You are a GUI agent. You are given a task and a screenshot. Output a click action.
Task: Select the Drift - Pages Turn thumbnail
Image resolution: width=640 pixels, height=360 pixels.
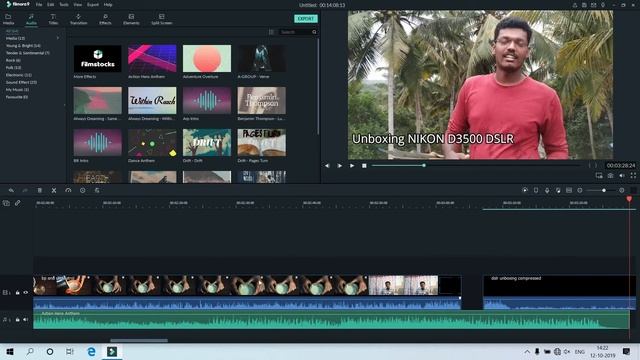(262, 142)
